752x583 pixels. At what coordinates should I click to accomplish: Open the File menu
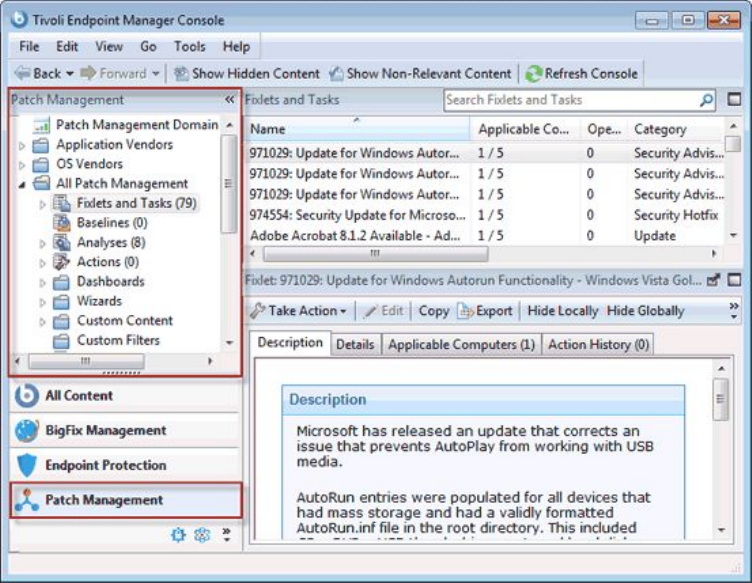point(29,47)
